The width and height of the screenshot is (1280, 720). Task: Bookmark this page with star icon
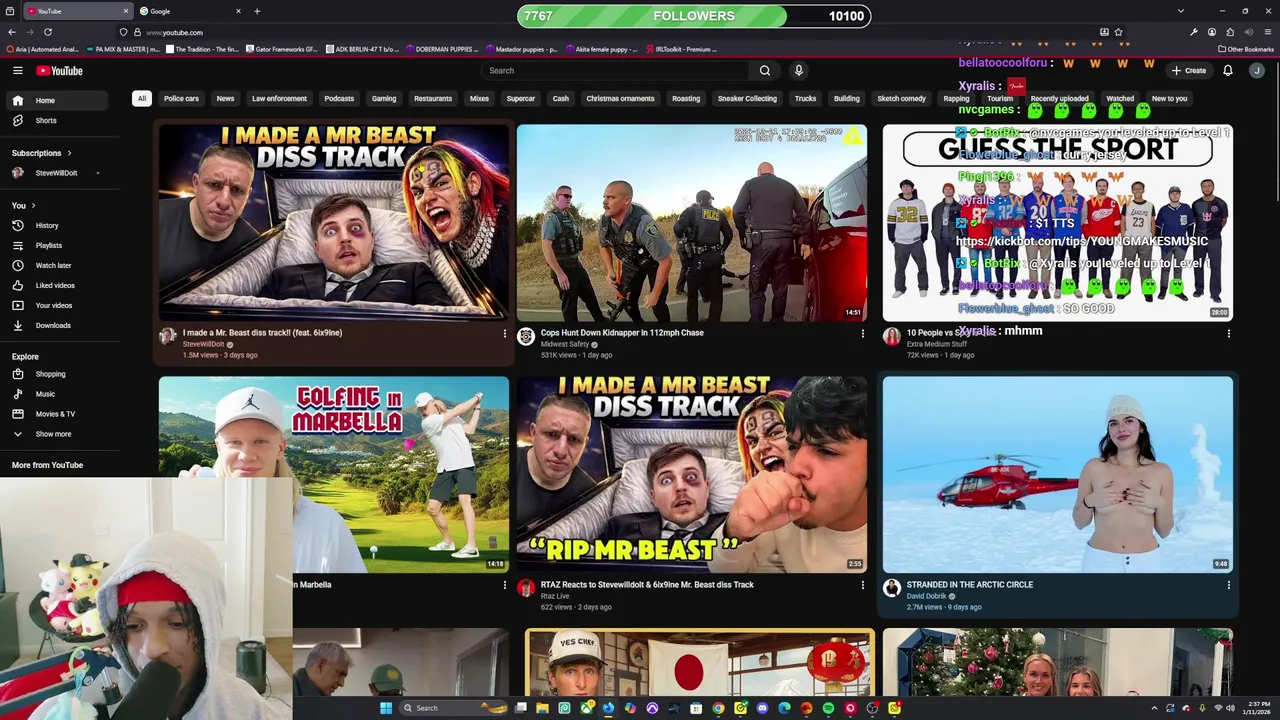coord(1118,32)
